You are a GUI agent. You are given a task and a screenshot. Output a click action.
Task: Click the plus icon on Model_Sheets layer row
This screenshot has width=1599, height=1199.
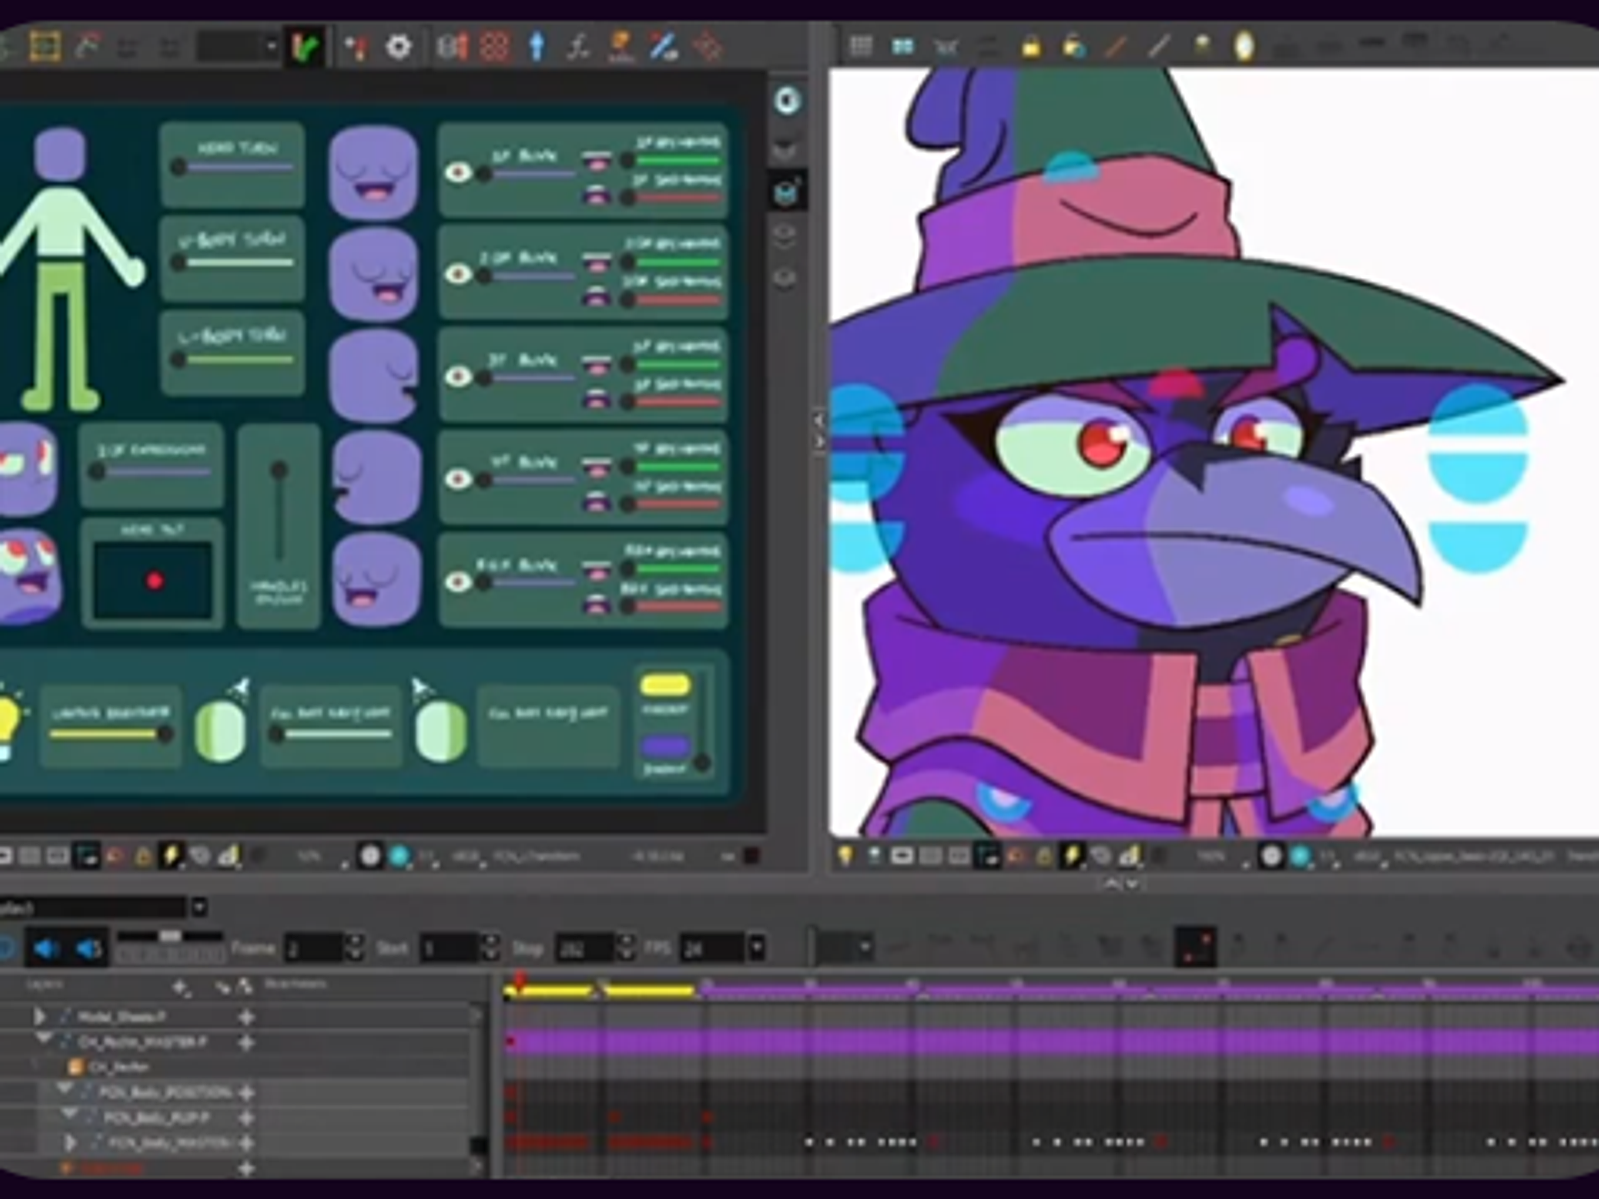[246, 1017]
